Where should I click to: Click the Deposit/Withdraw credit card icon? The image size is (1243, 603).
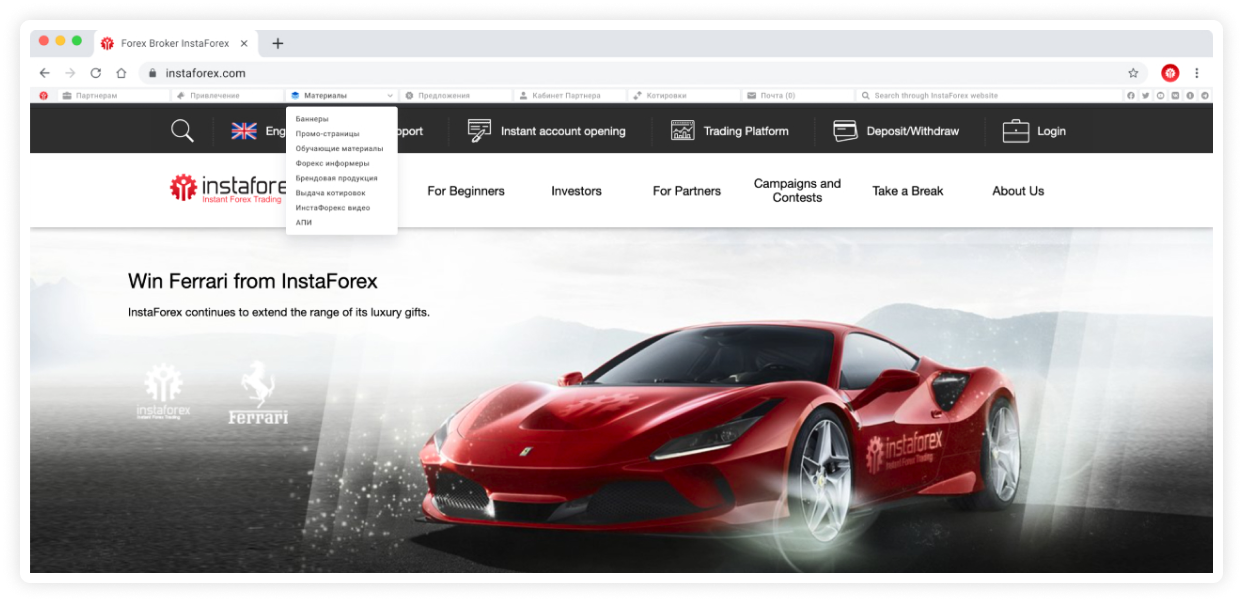click(845, 131)
